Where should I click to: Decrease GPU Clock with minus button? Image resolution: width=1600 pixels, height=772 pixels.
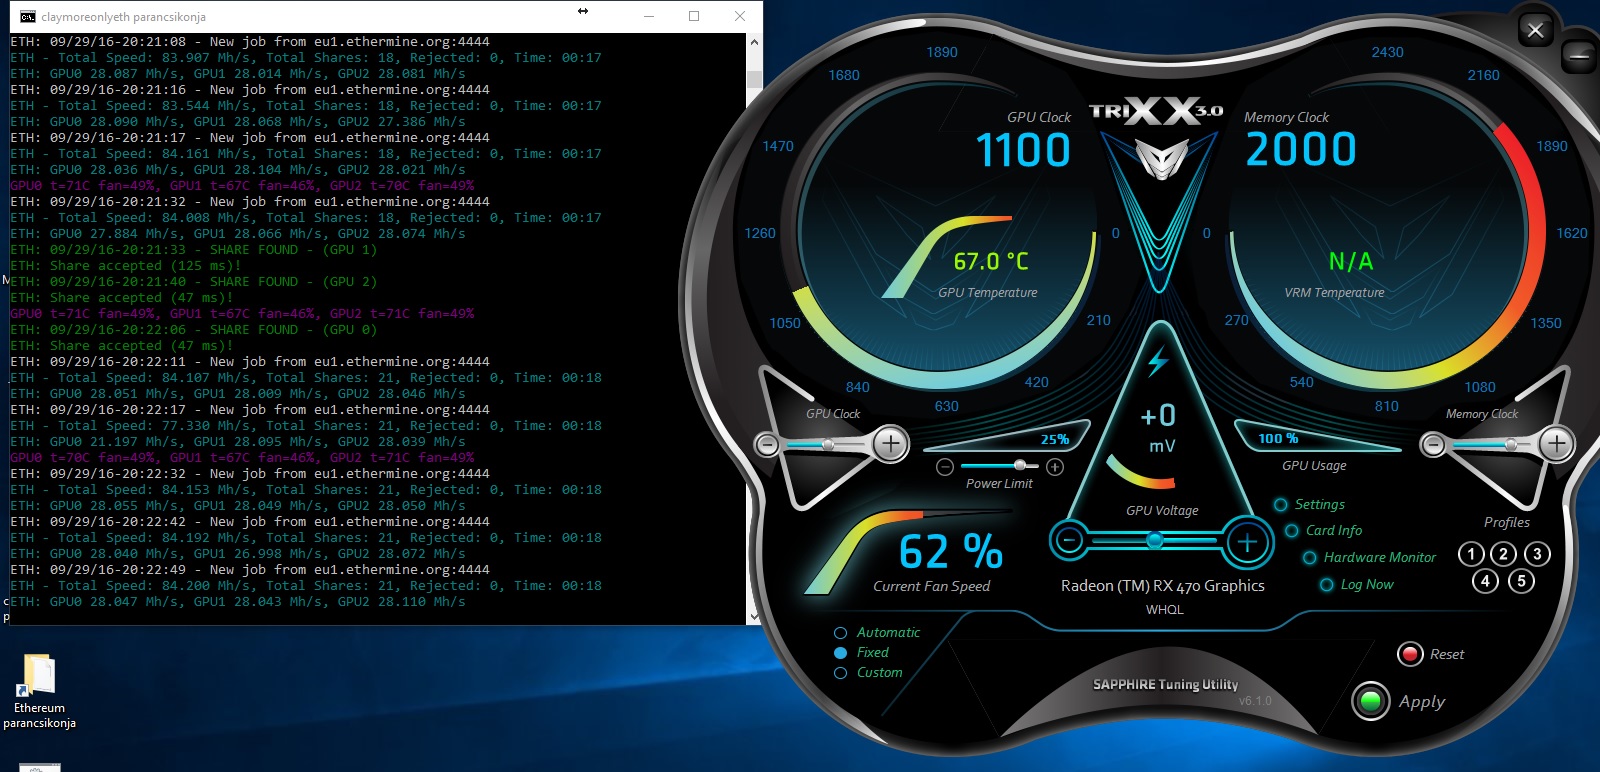768,444
